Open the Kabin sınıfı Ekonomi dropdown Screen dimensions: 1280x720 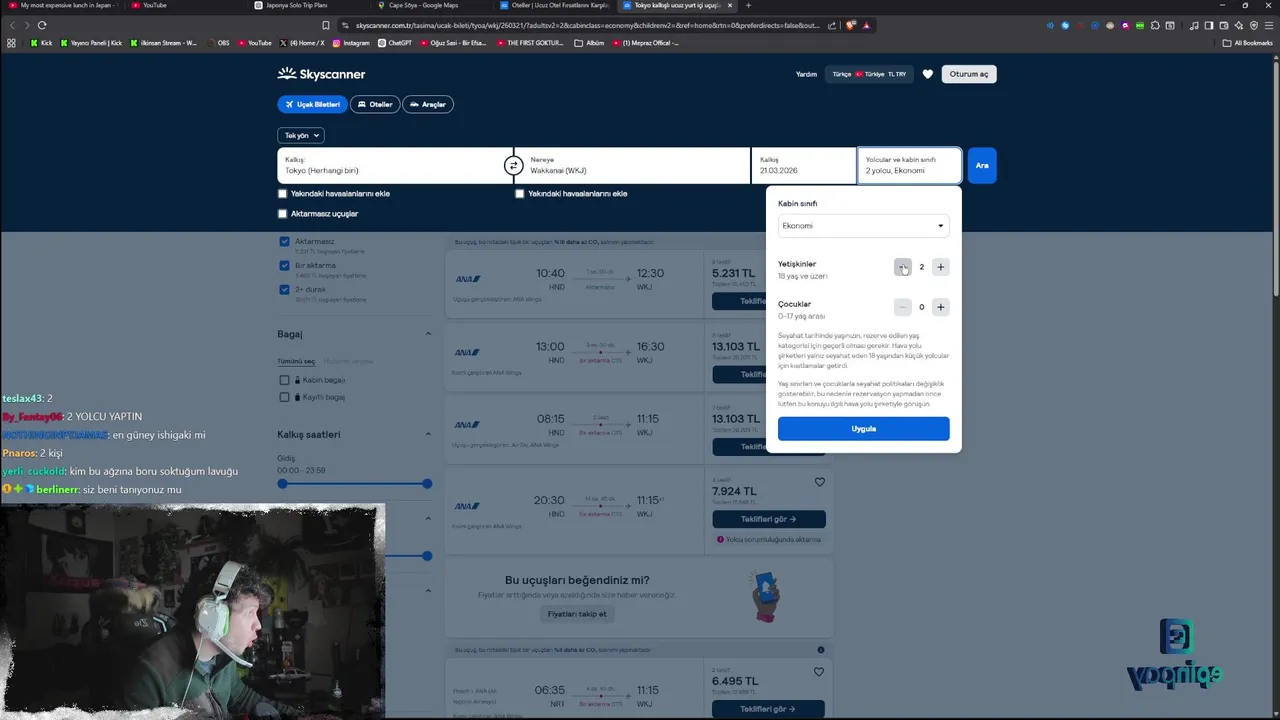(863, 226)
